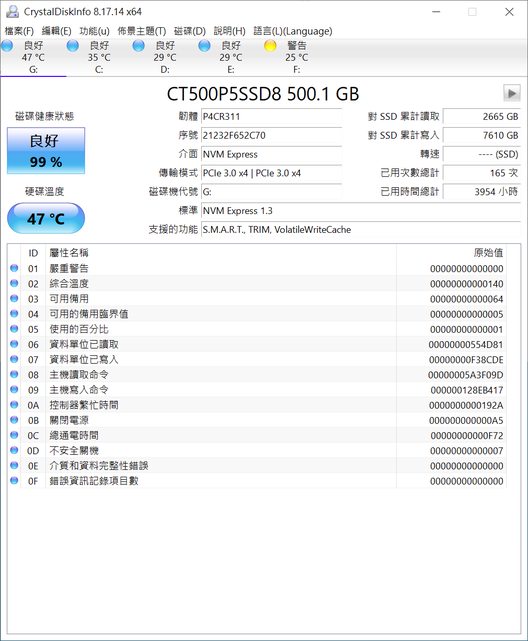528x641 pixels.
Task: Click the 屬性名稱 column header
Action: [x=221, y=253]
